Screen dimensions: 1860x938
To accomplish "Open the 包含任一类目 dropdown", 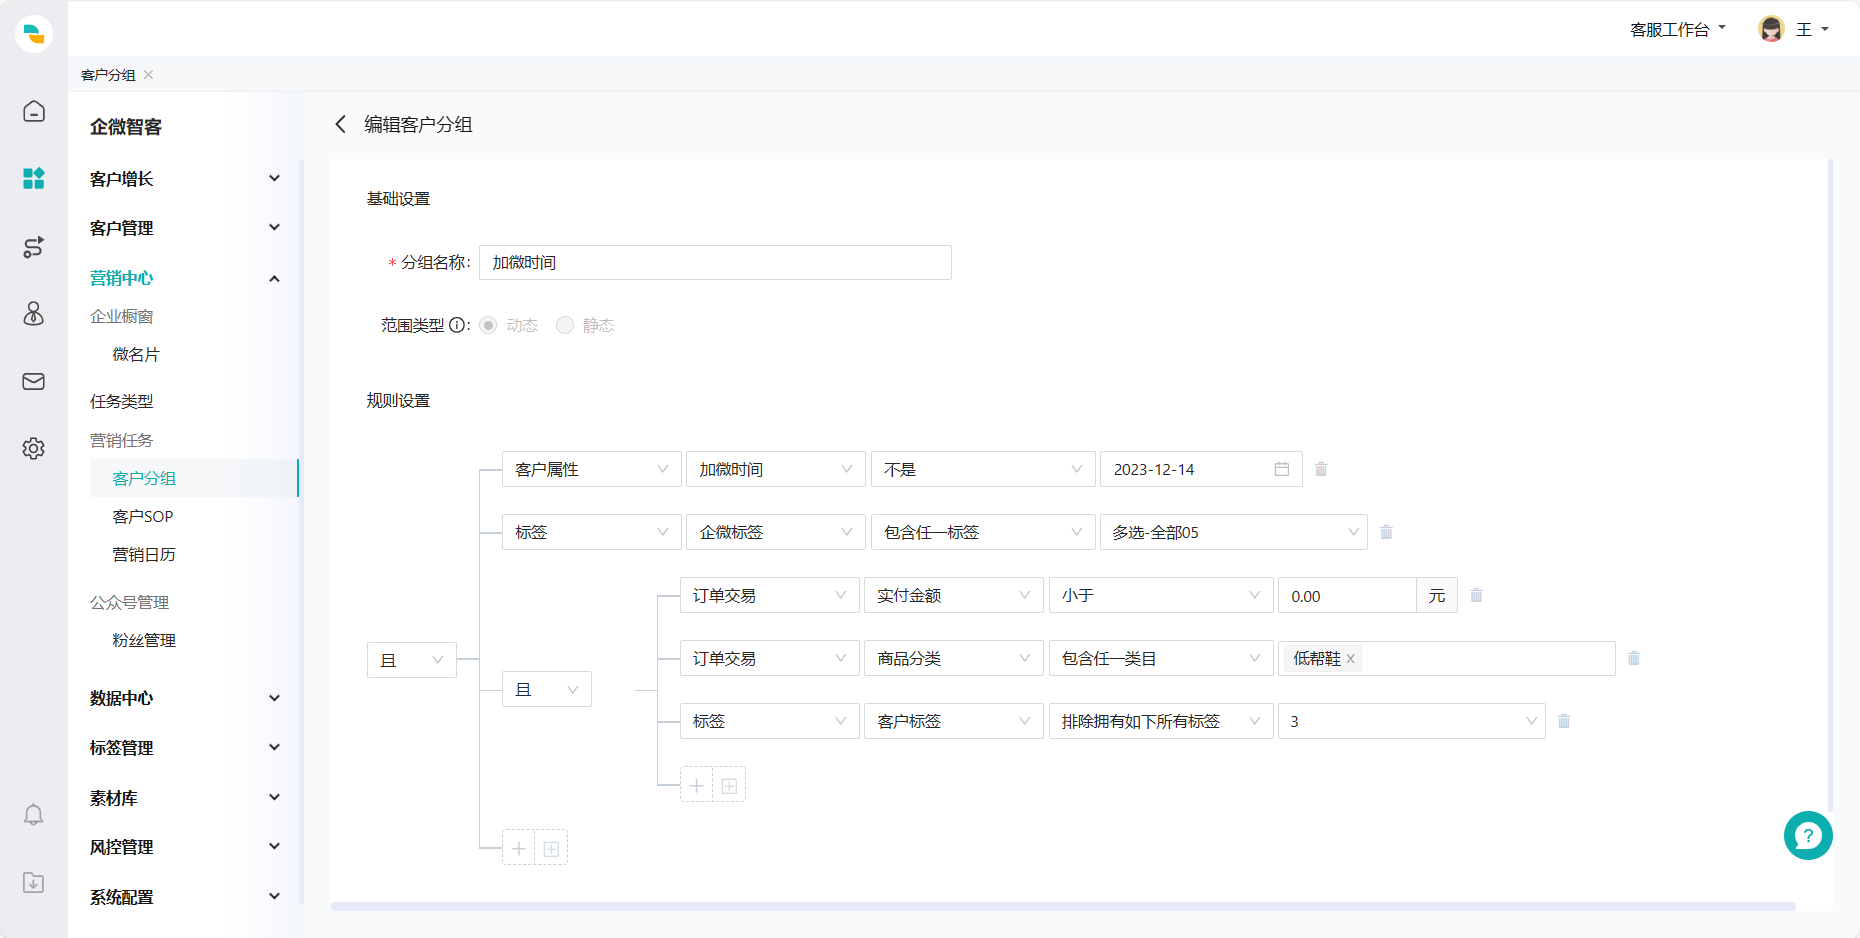I will (x=1161, y=658).
